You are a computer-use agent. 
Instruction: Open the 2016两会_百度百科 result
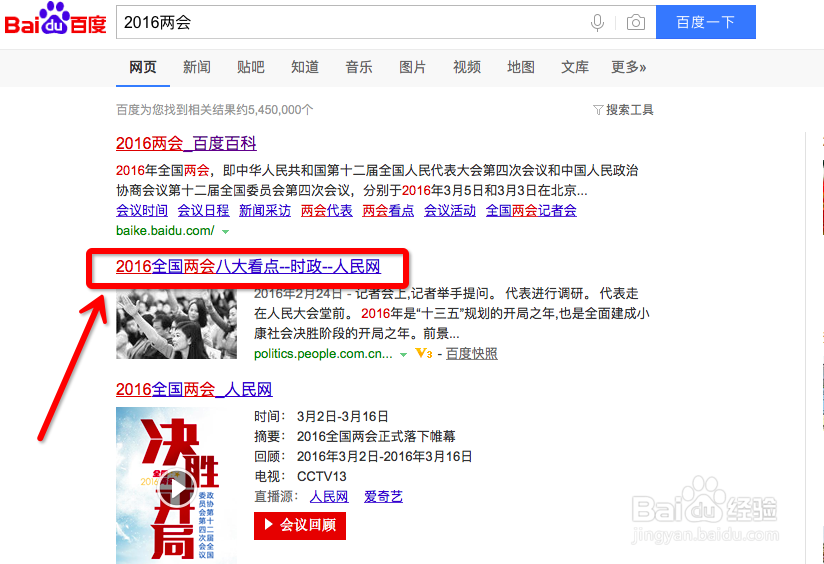point(186,143)
